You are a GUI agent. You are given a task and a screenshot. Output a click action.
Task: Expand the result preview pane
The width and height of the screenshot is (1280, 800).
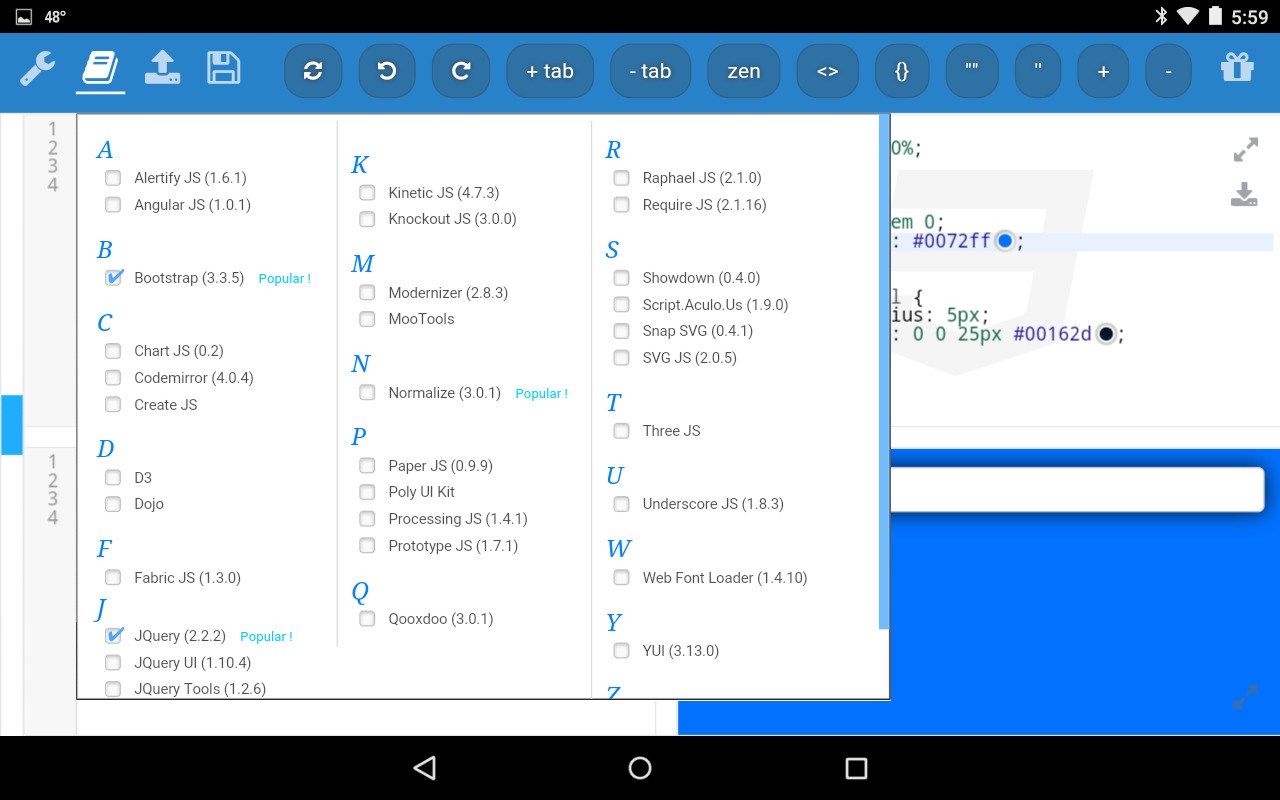click(1245, 696)
